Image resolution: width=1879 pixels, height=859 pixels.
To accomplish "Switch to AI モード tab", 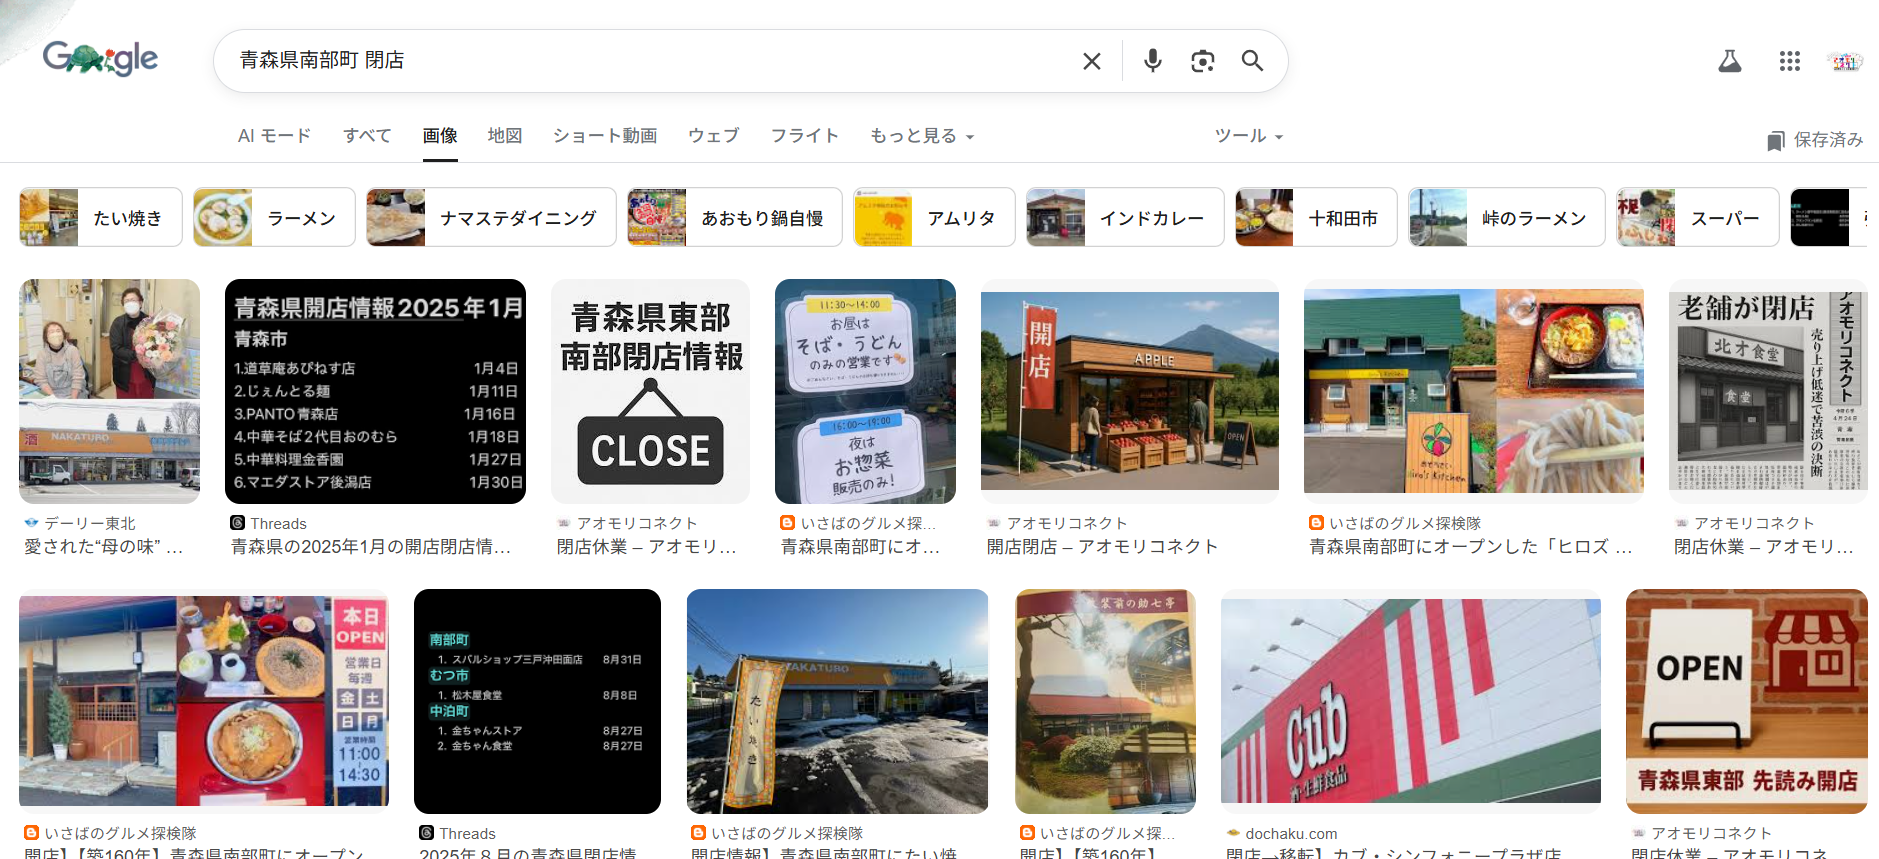I will tap(274, 135).
